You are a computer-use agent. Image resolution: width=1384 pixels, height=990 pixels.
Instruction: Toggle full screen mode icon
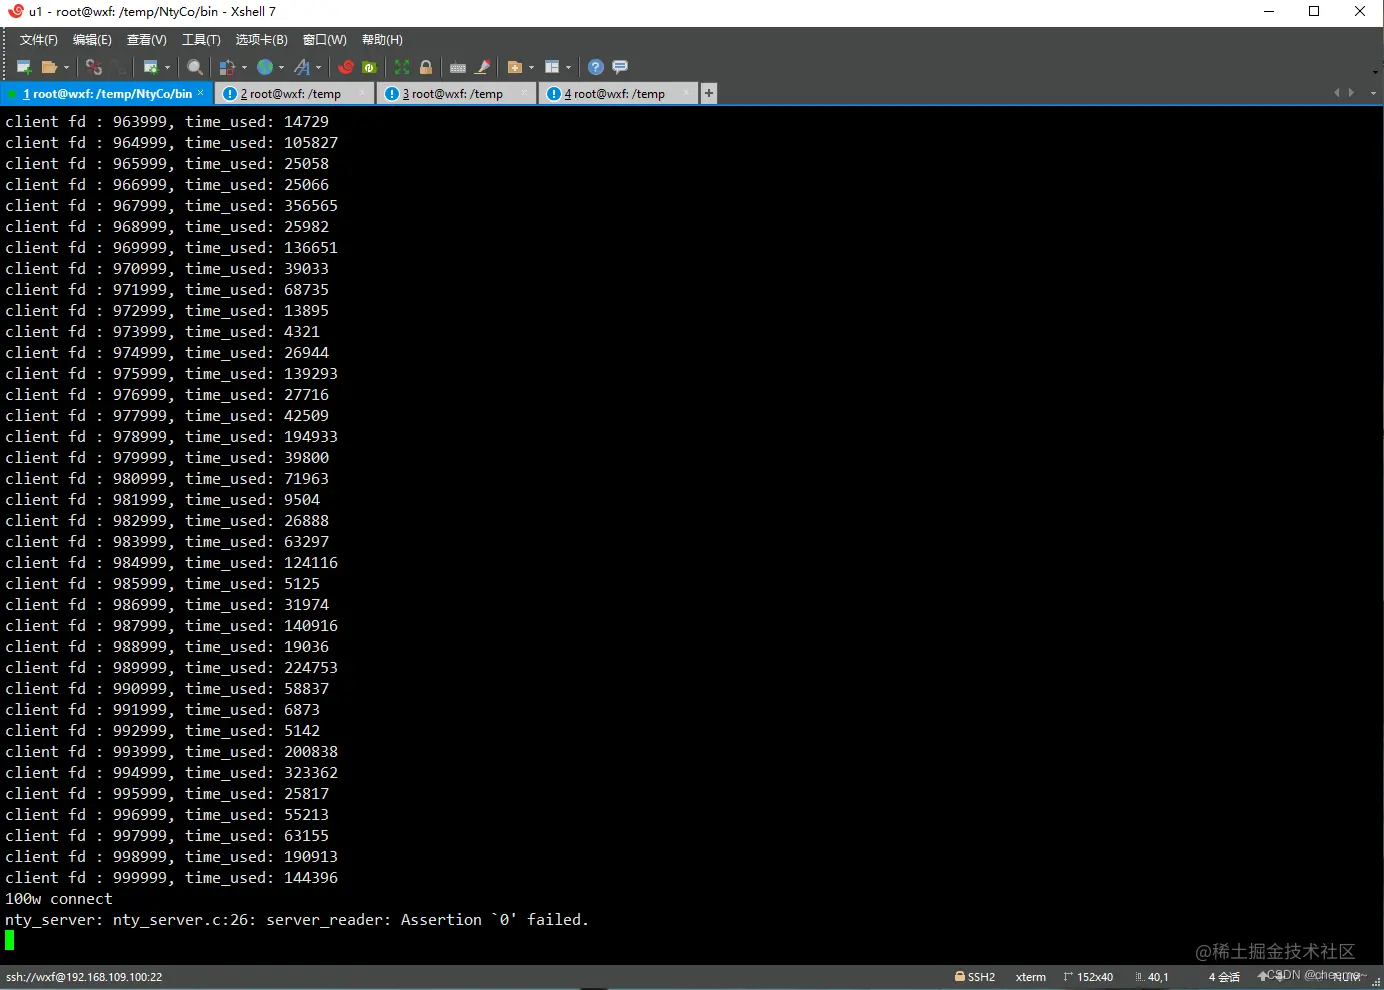tap(402, 67)
